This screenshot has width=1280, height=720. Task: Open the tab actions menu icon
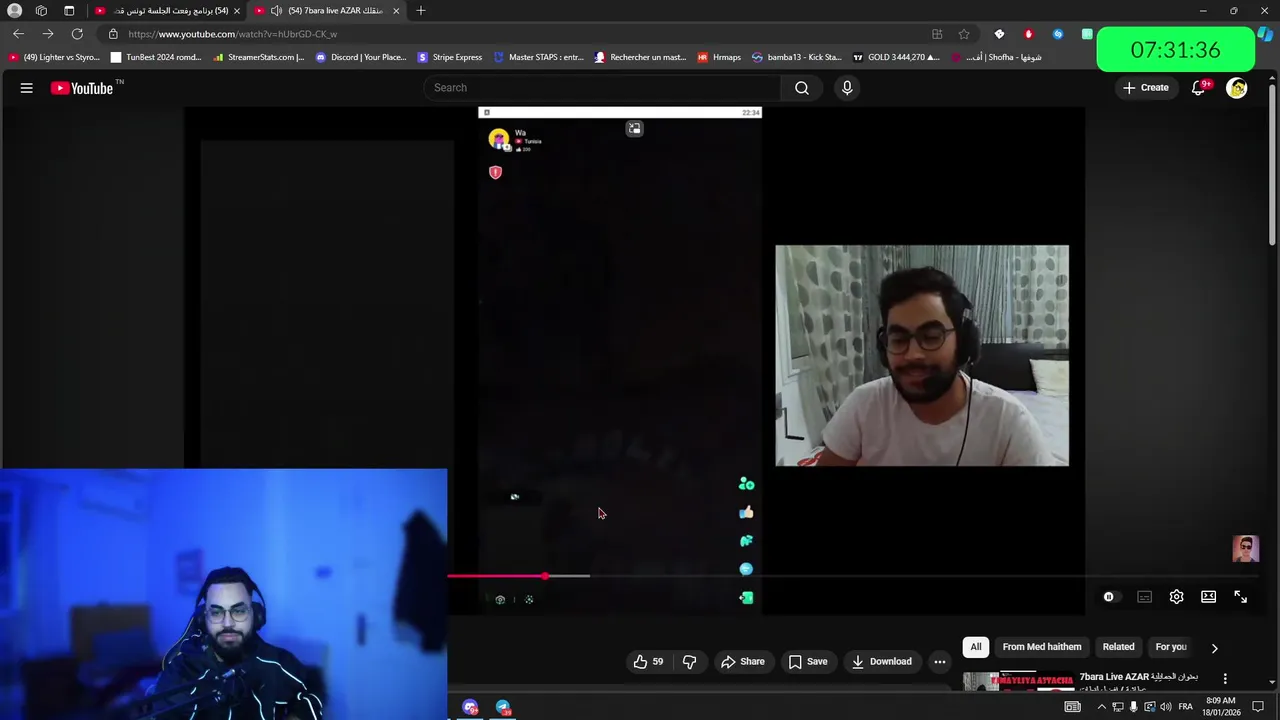(69, 10)
